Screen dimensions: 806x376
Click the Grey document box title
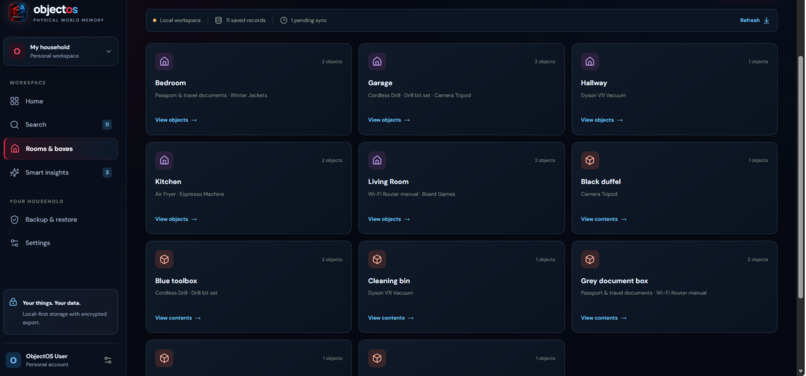click(614, 281)
